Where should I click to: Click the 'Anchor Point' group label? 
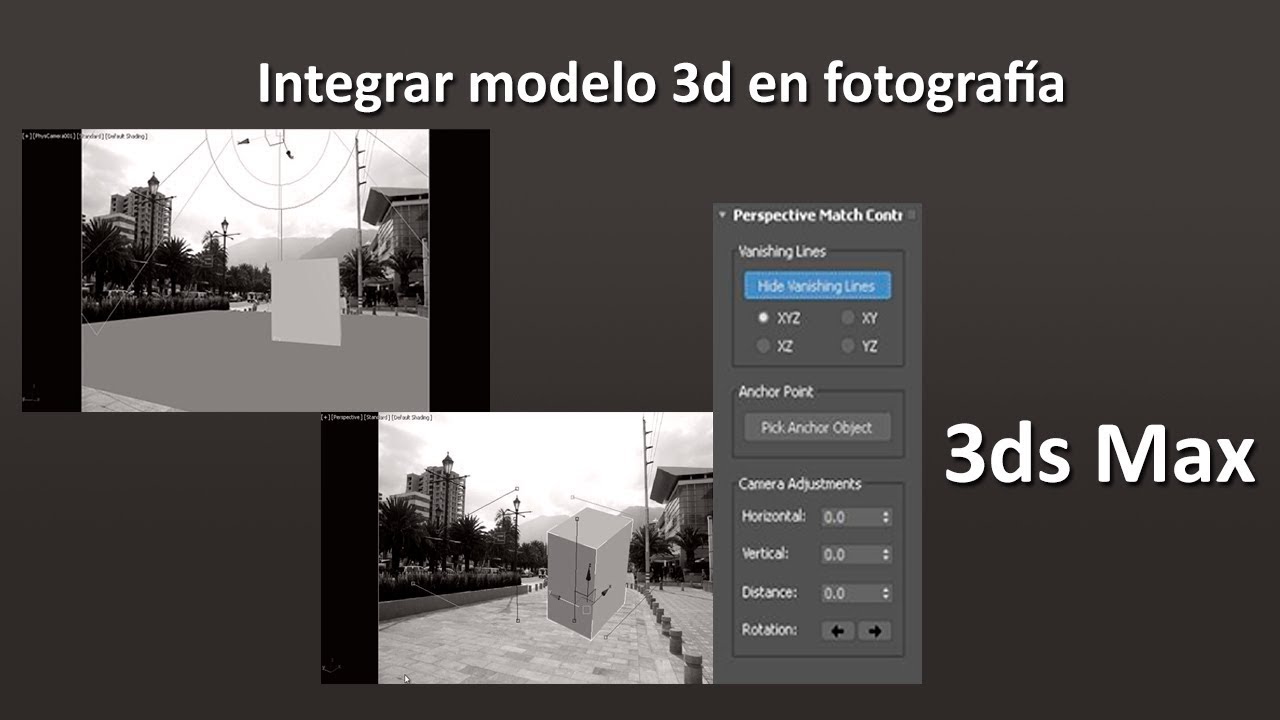coord(776,392)
